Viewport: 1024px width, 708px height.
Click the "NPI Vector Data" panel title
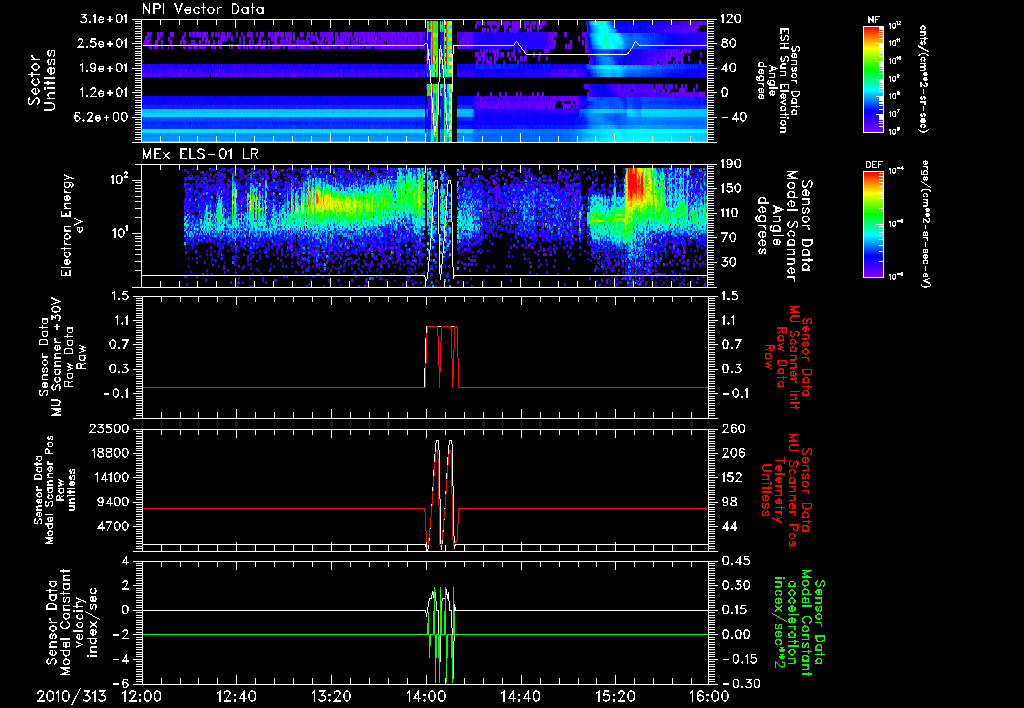click(203, 9)
